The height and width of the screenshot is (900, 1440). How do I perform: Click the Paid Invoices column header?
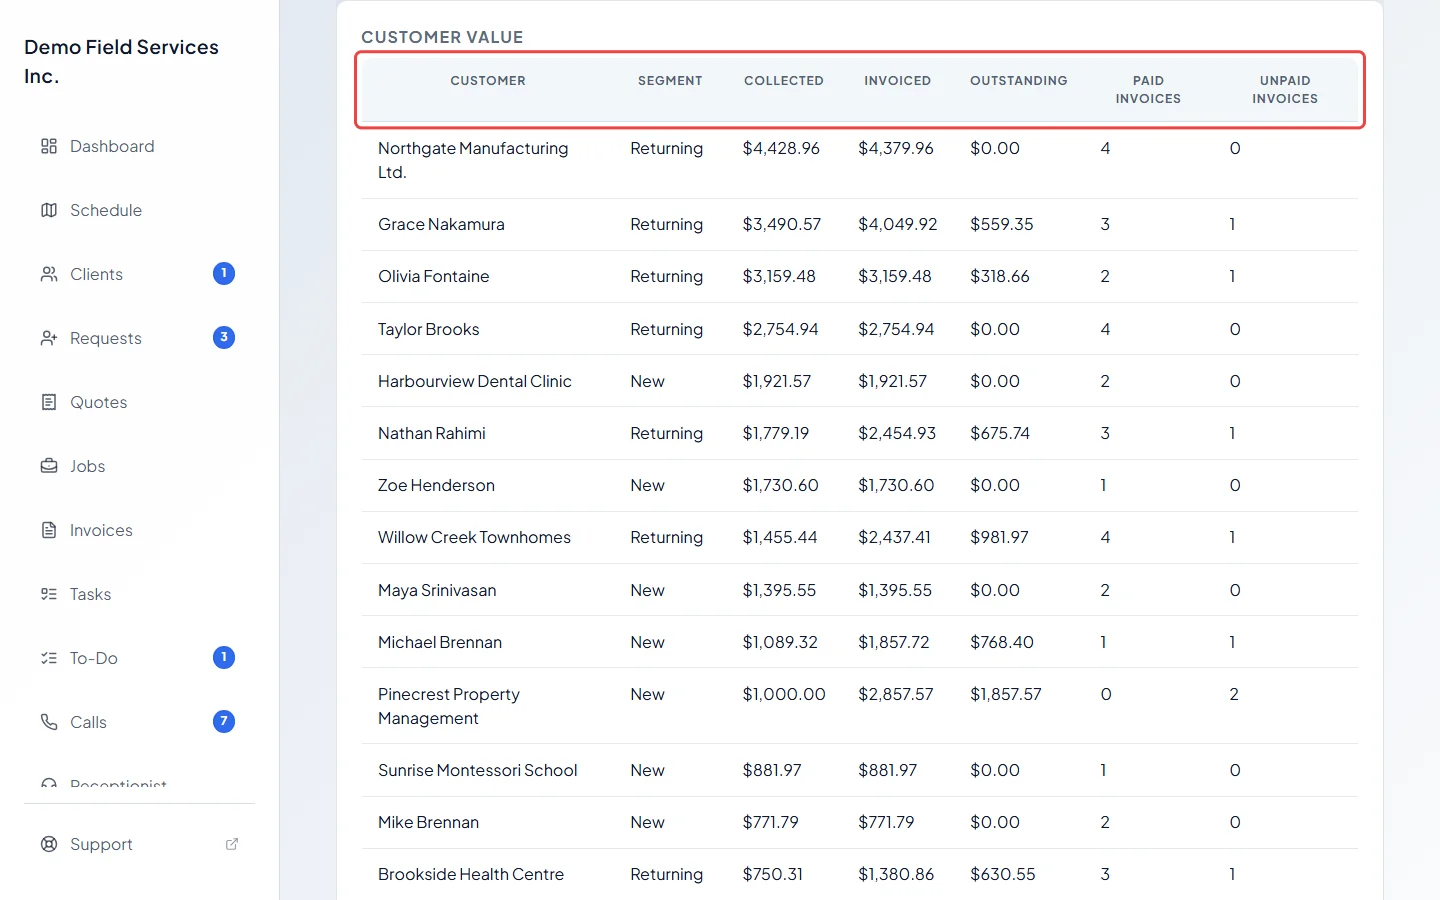[1148, 90]
